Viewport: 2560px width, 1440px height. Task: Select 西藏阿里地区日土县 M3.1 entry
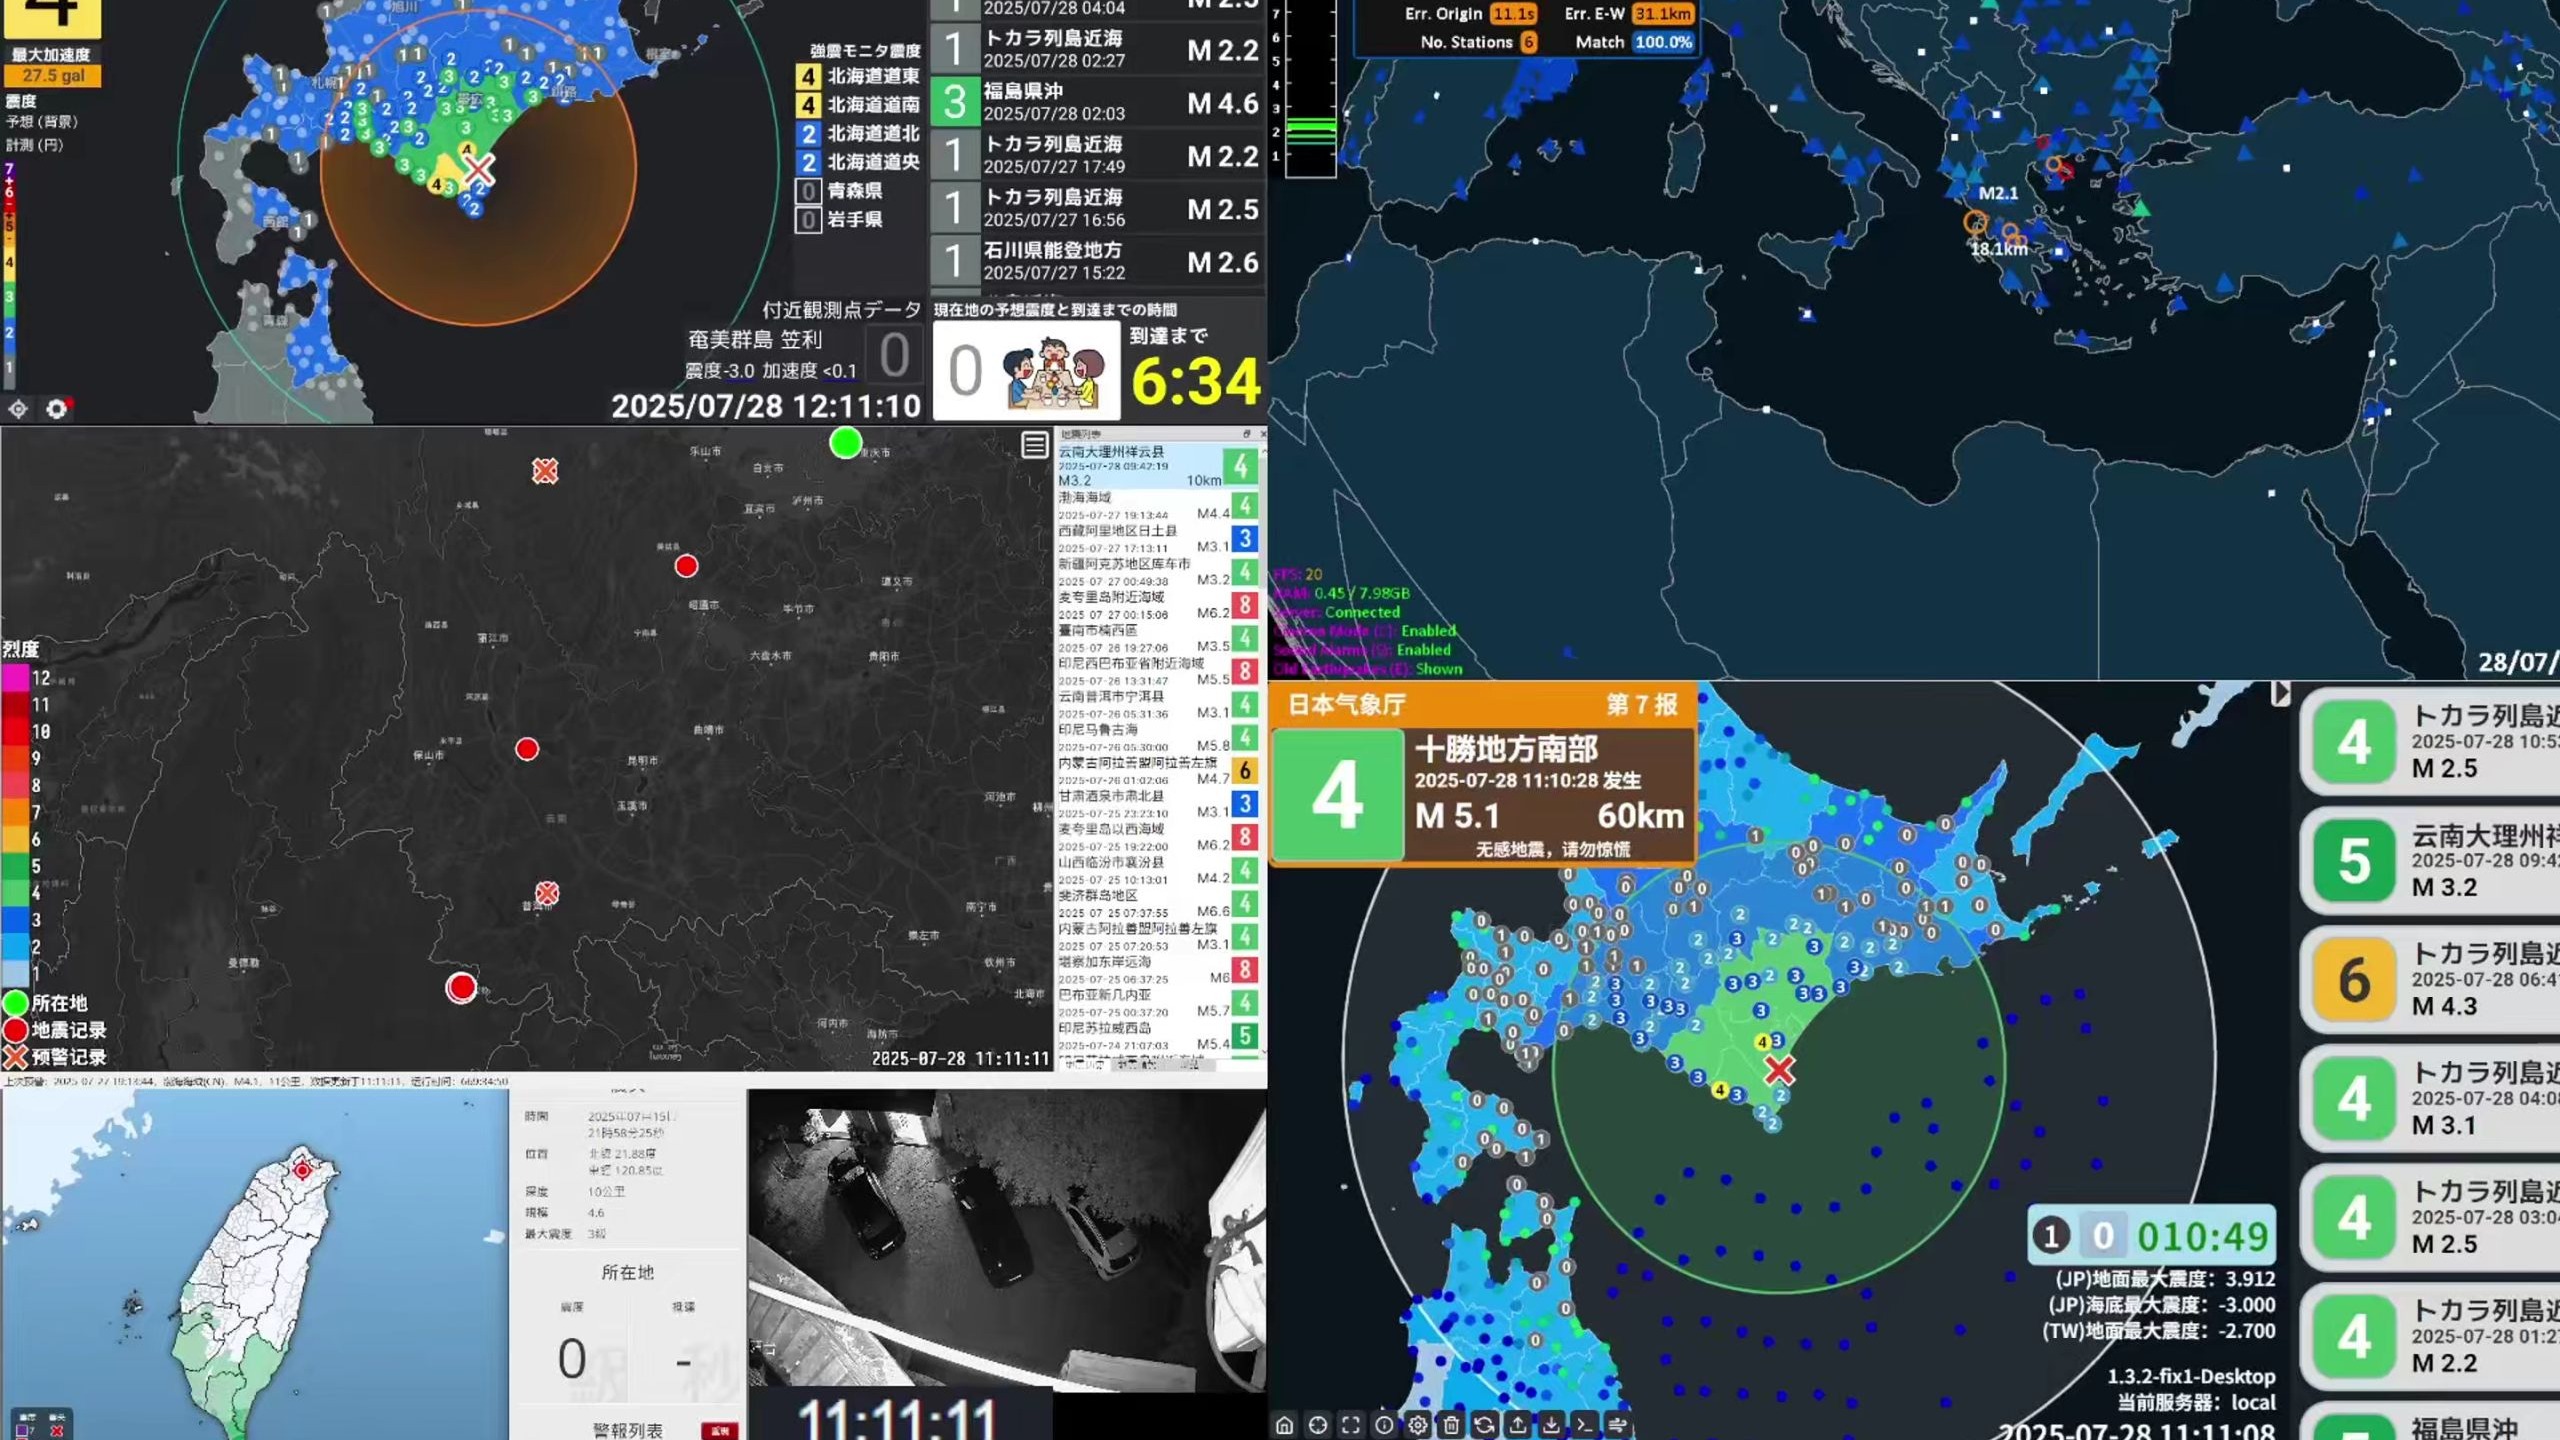pos(1157,538)
